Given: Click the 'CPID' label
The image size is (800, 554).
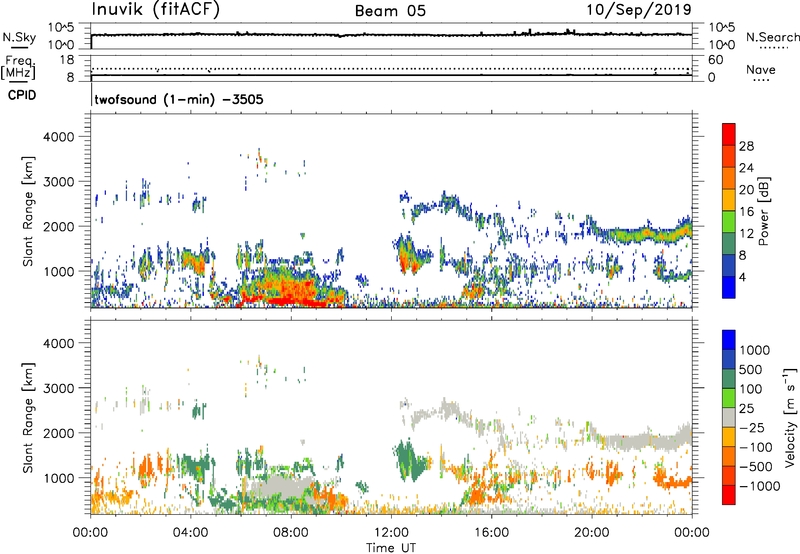Looking at the screenshot, I should click(22, 95).
